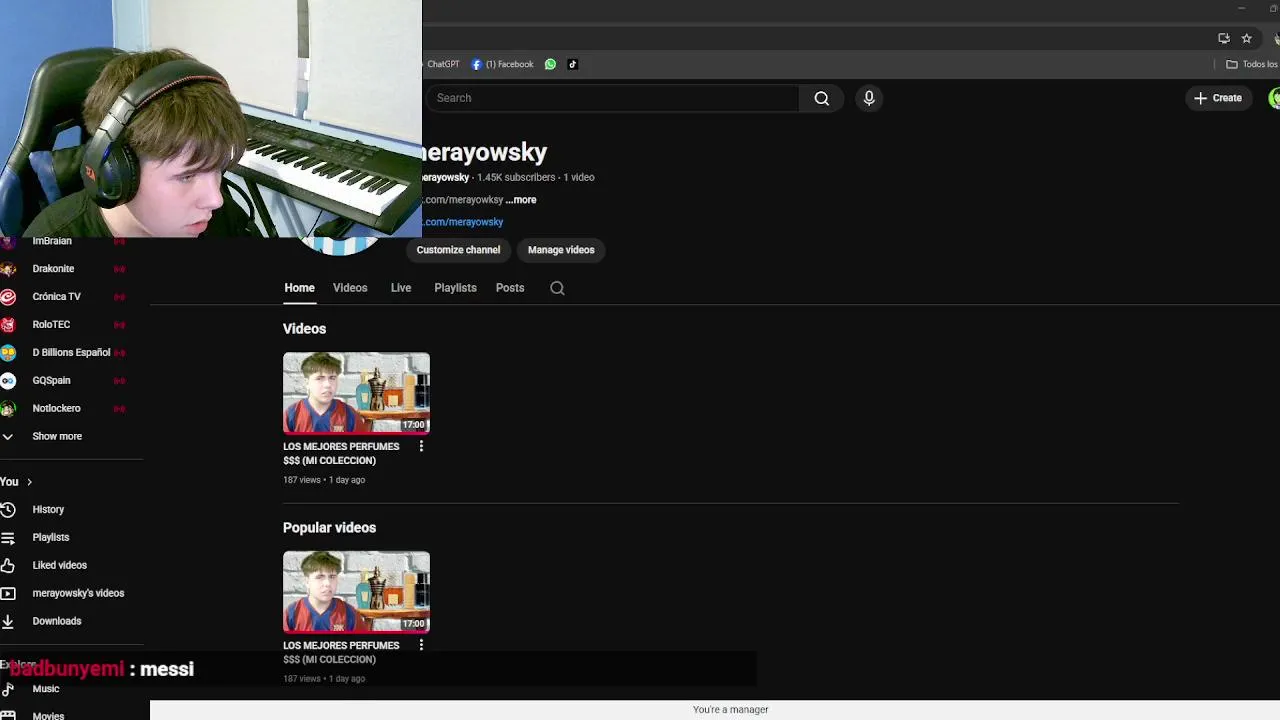Click the You're a manager notice
The image size is (1280, 720).
[x=730, y=710]
